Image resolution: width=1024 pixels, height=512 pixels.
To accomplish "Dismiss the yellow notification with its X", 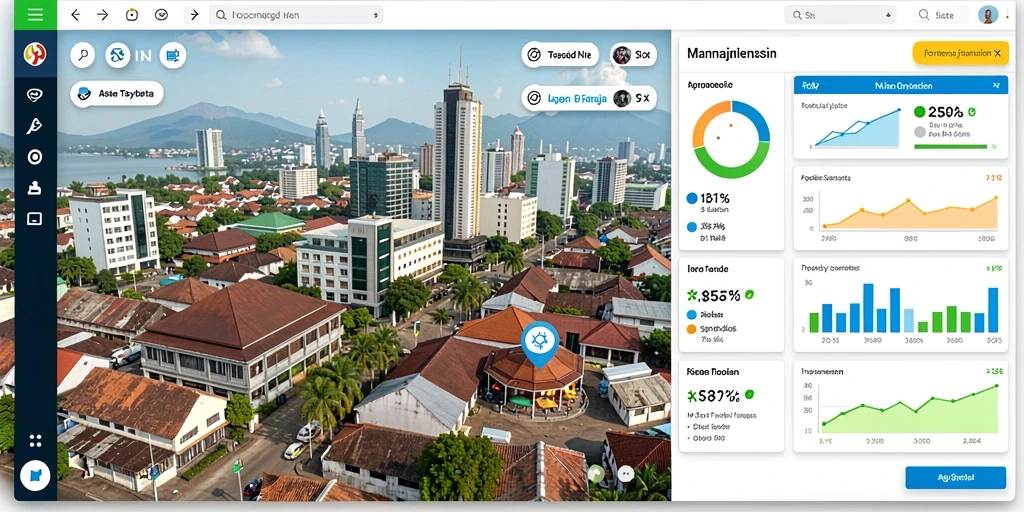I will click(x=997, y=53).
